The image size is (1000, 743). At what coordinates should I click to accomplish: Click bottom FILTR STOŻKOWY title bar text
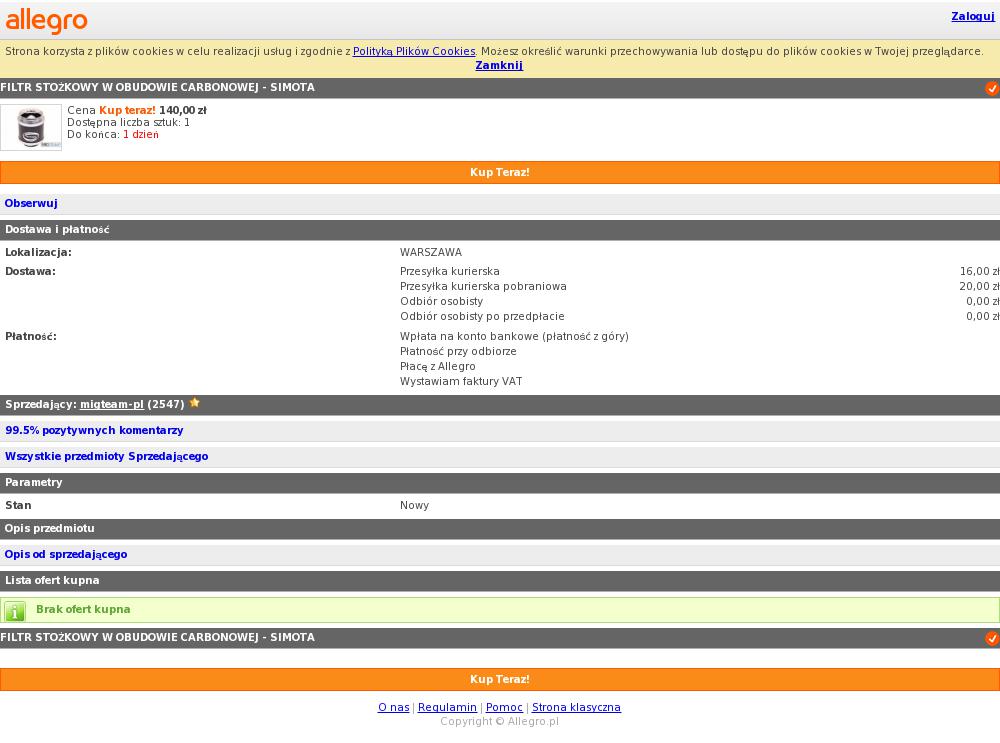pos(158,637)
